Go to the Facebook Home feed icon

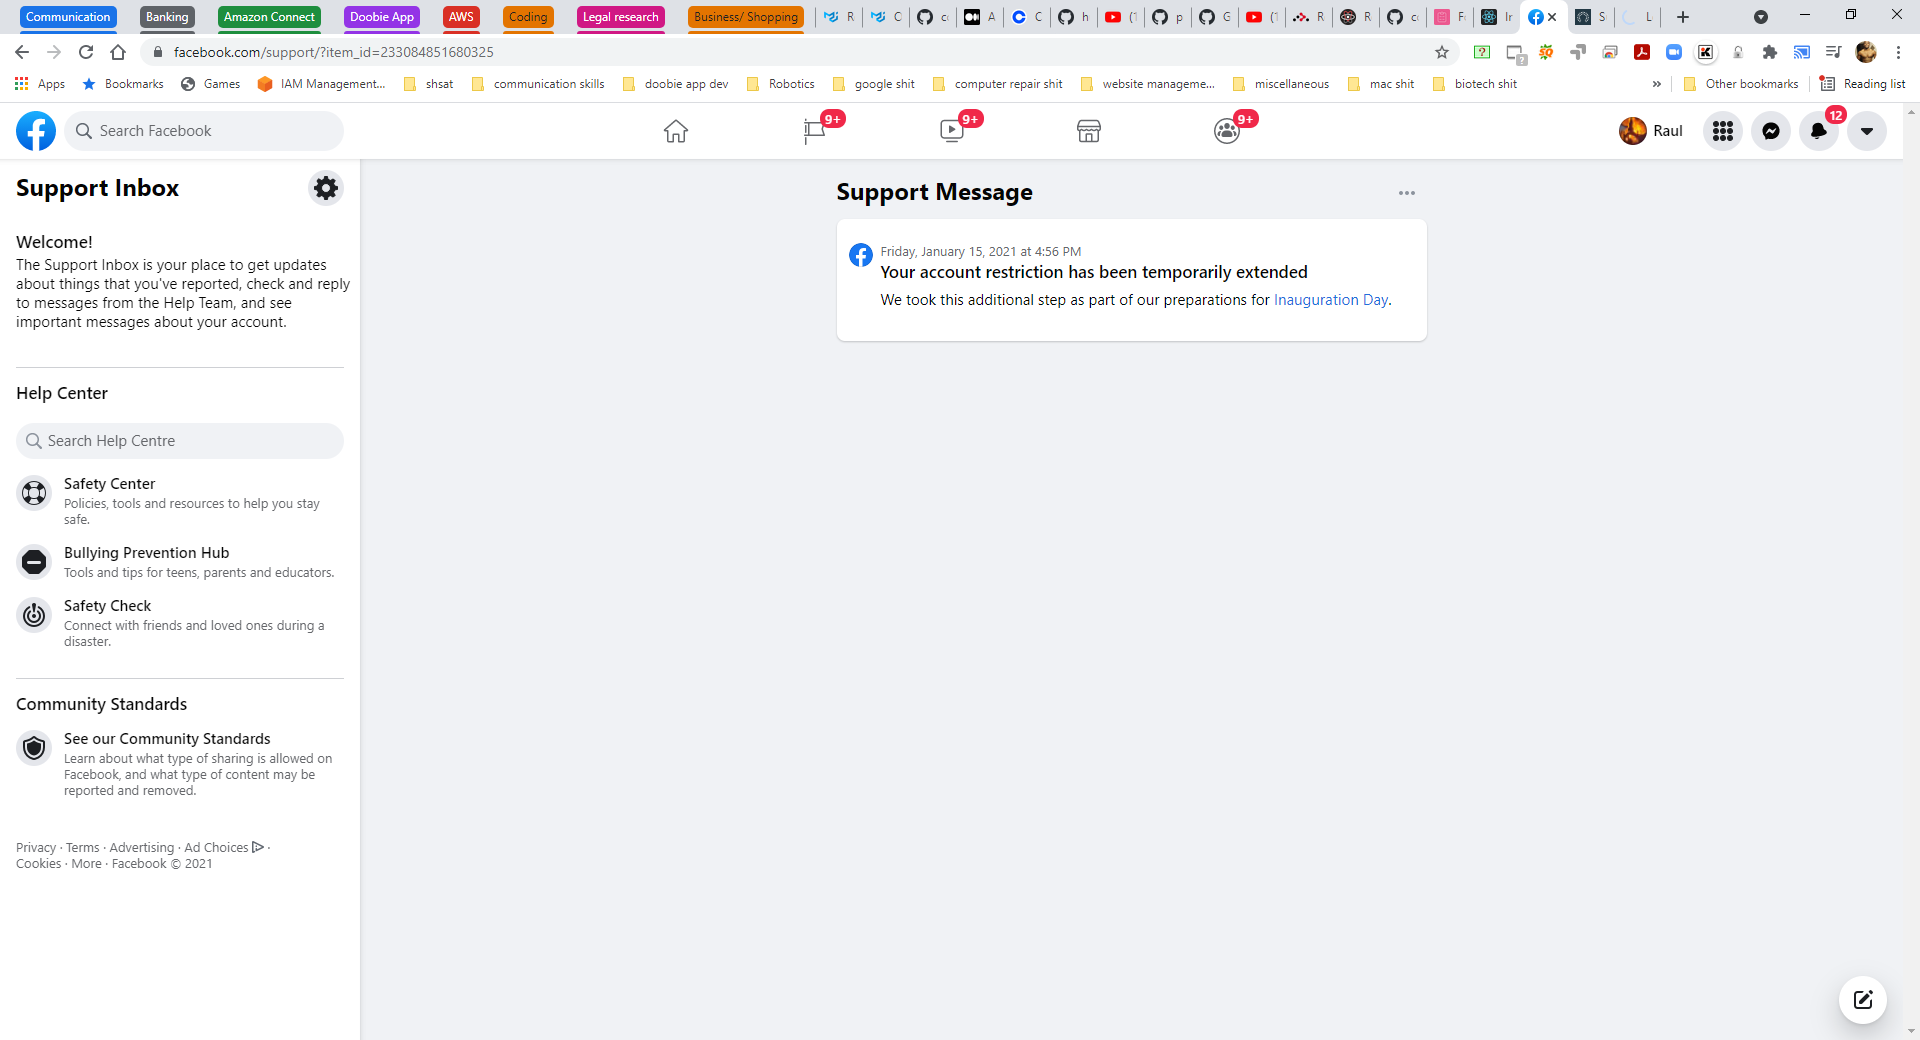[x=676, y=131]
